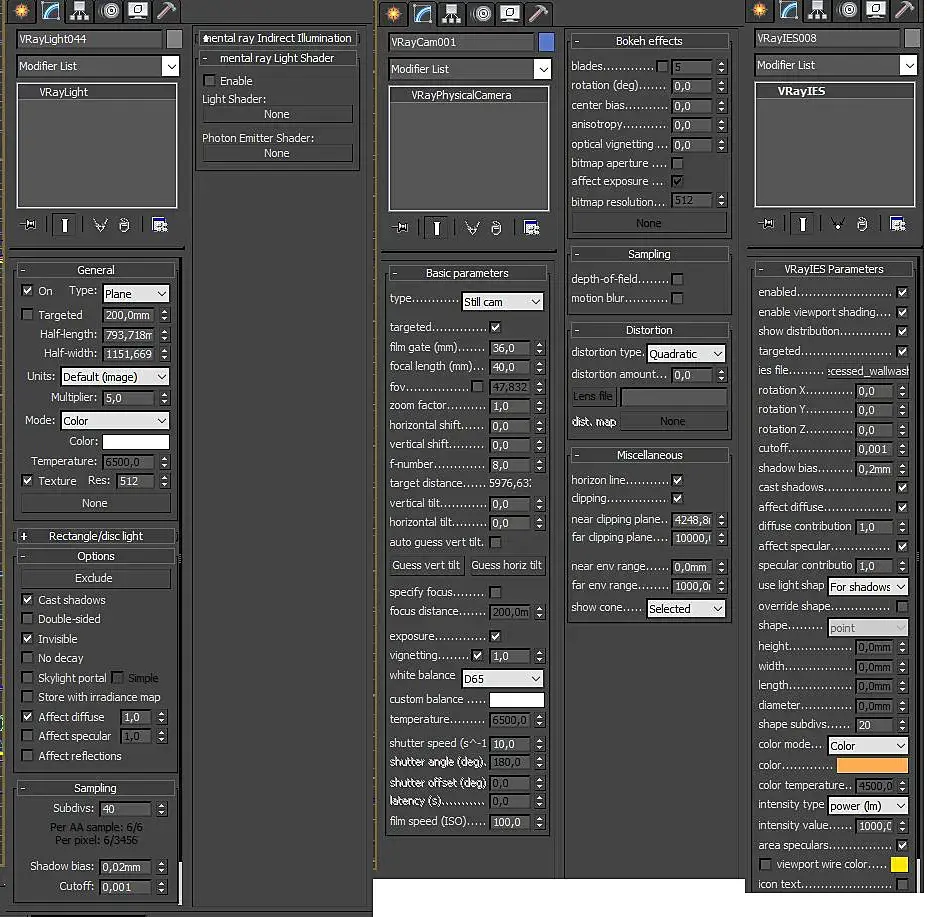
Task: Open Modify tab in VRayCam001 panel
Action: [422, 13]
